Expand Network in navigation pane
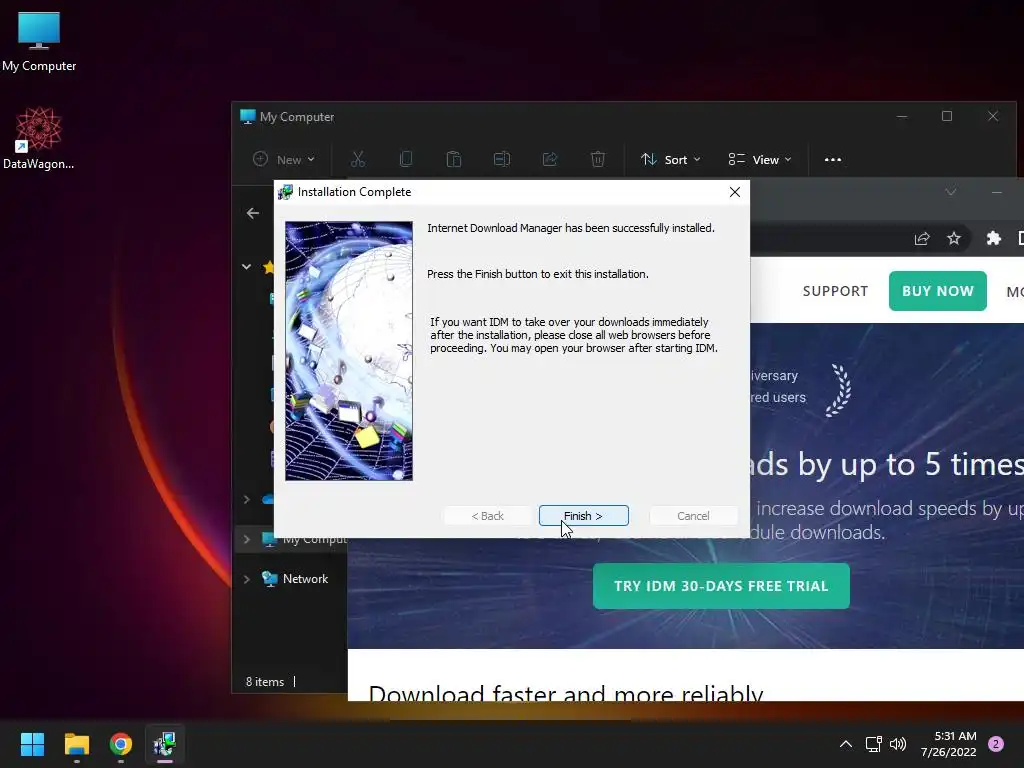 (x=246, y=579)
